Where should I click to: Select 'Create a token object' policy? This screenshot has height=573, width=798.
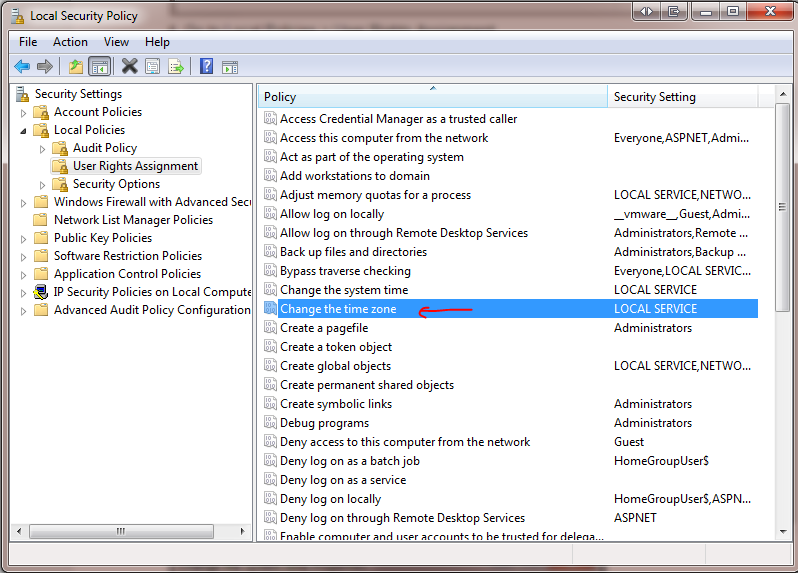point(336,347)
